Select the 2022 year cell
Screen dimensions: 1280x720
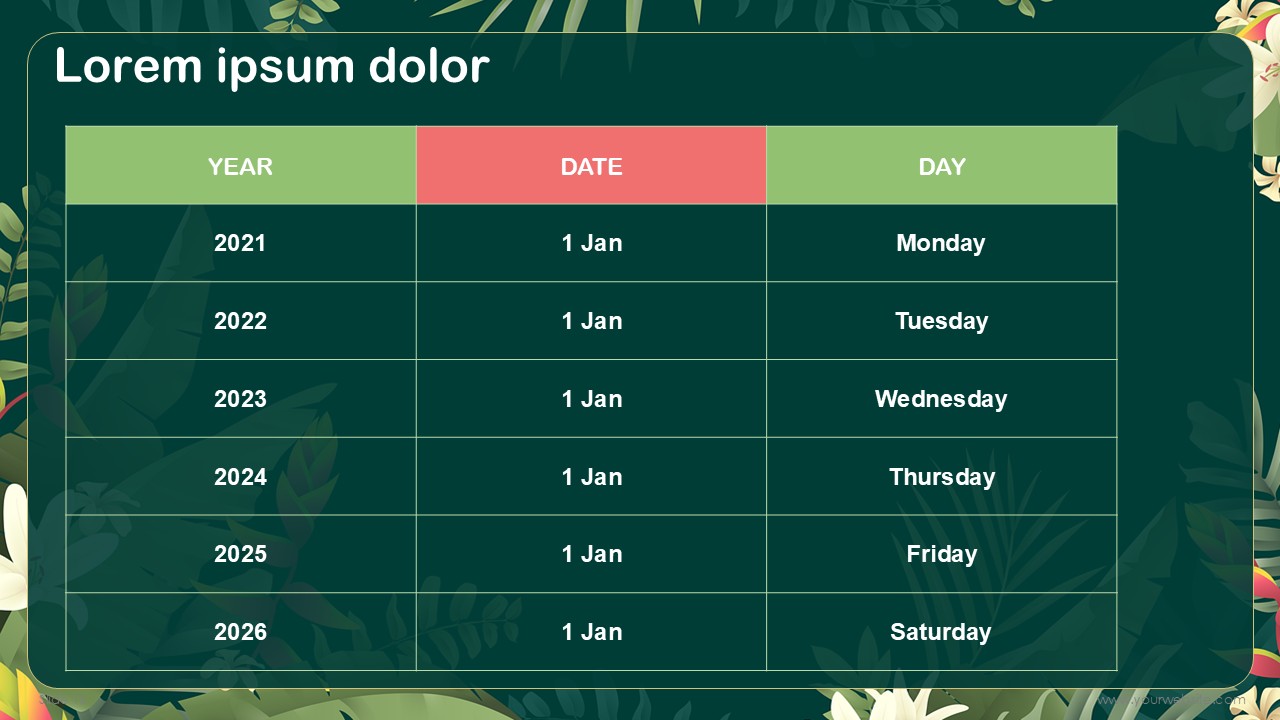241,321
